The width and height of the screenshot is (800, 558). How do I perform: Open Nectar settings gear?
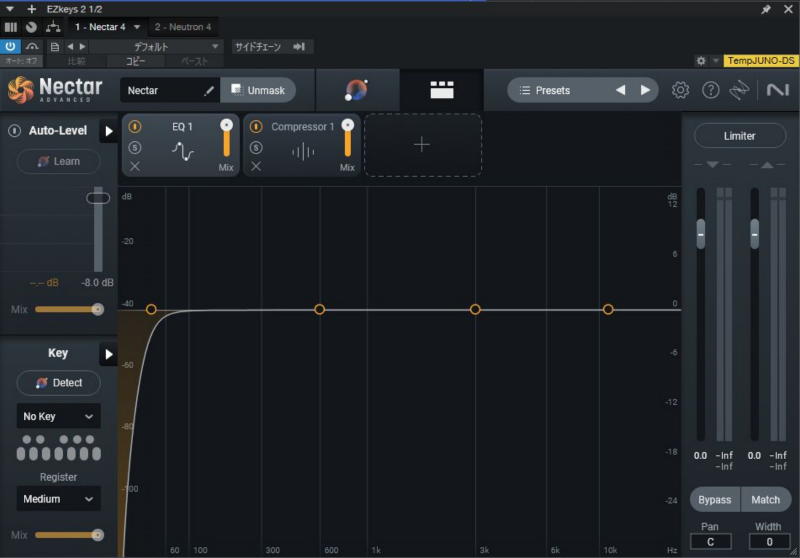(x=680, y=90)
